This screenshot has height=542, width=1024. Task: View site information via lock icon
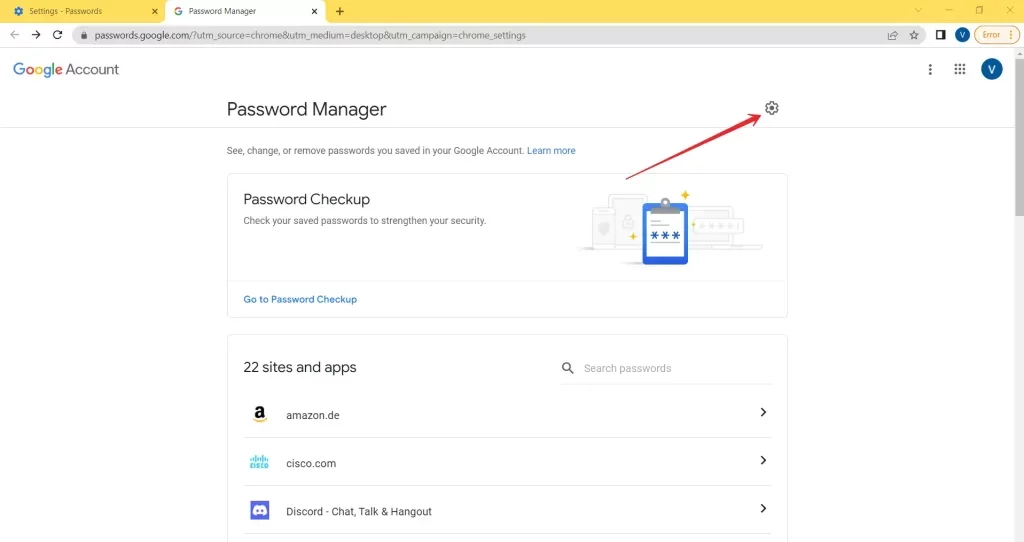84,35
